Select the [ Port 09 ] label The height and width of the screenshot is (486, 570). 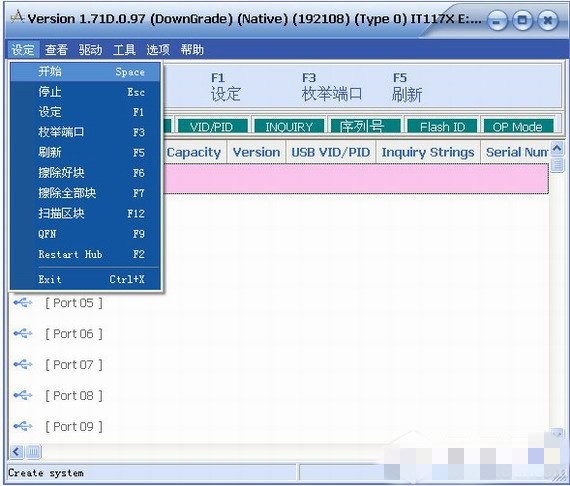click(74, 426)
